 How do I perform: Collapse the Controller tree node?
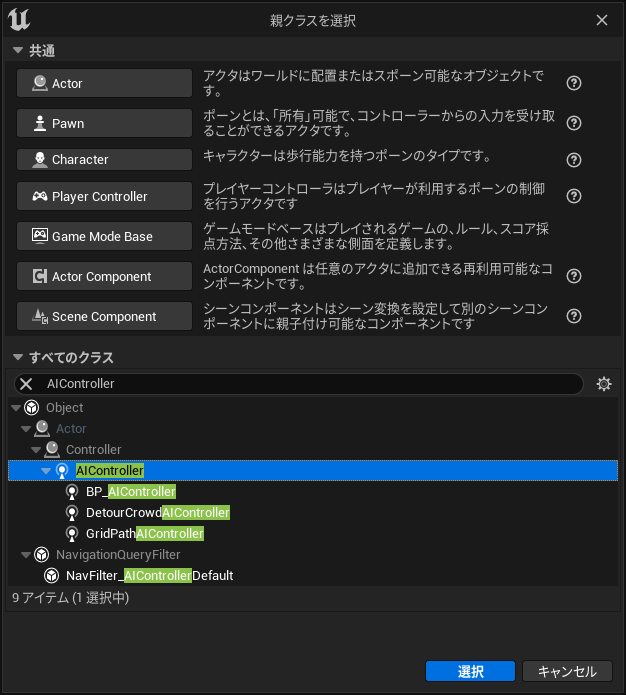click(36, 450)
